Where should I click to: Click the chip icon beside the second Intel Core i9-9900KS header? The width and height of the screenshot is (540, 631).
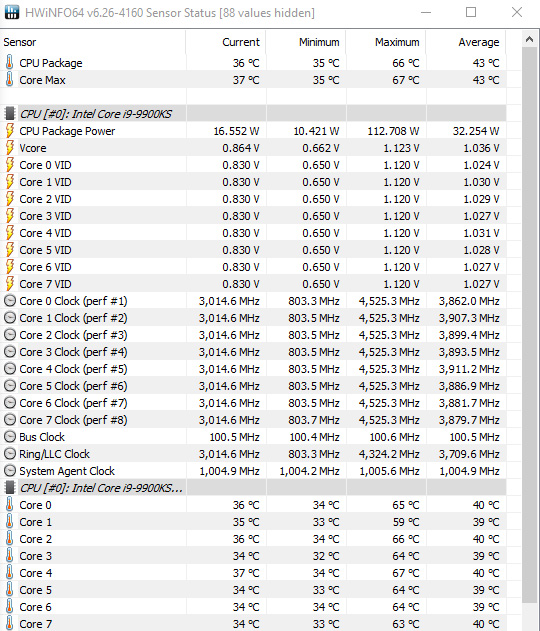point(10,488)
